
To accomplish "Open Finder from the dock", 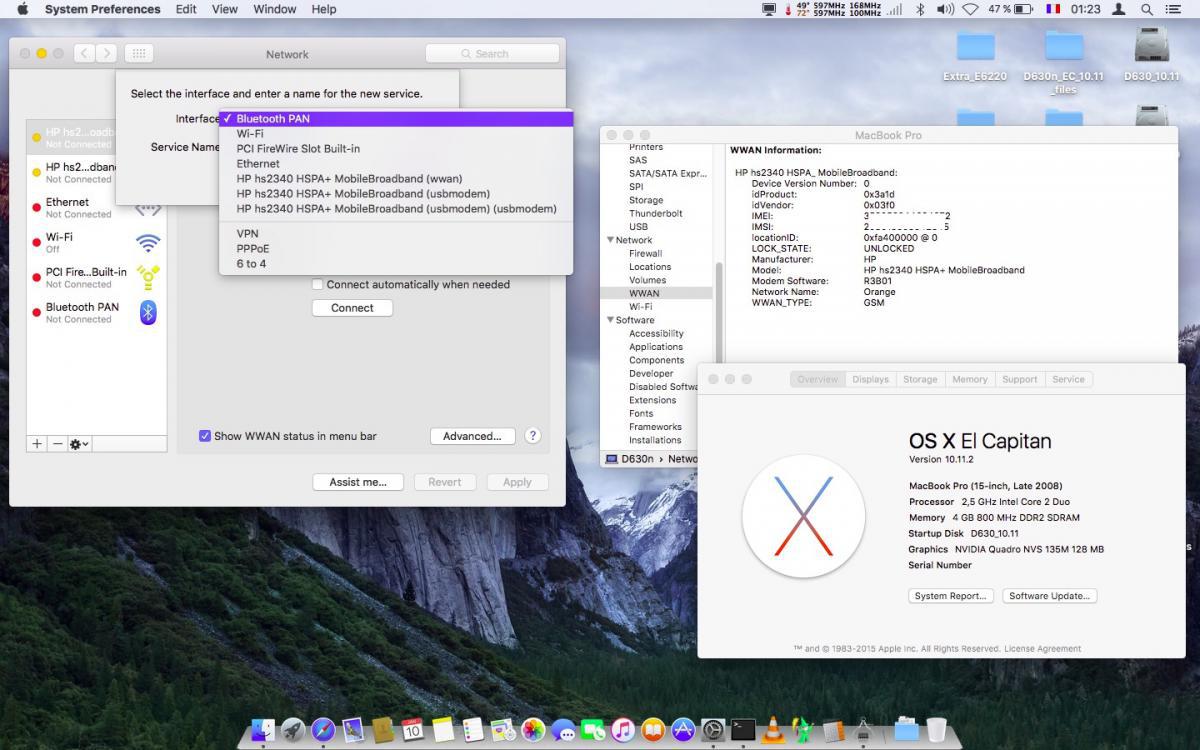I will [263, 729].
